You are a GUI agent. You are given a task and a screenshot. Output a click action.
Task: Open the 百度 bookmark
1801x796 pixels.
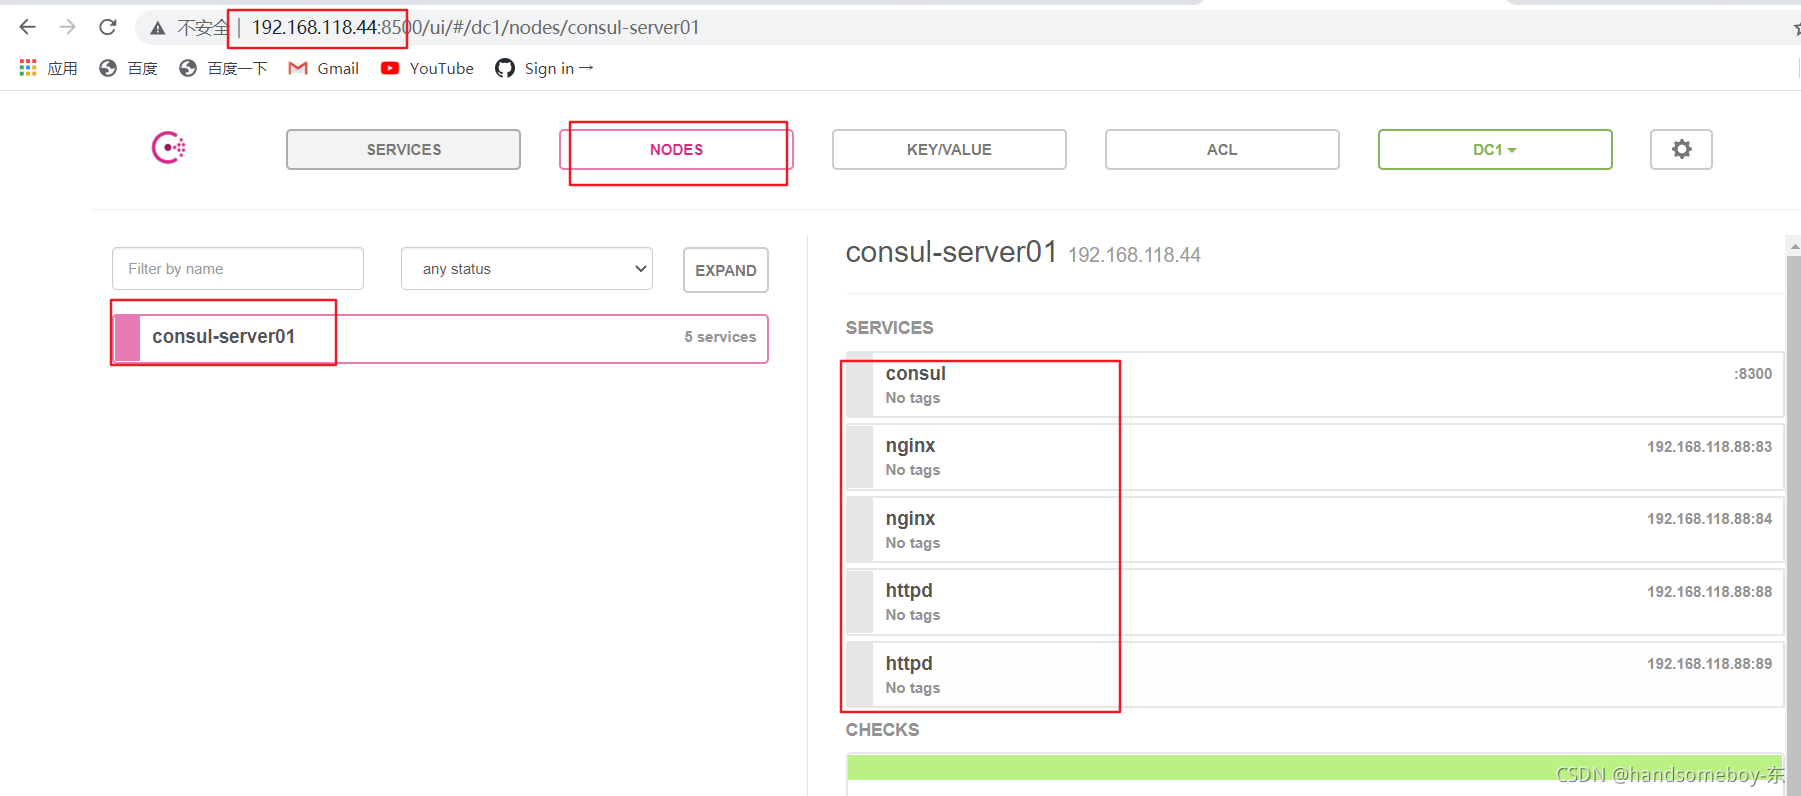point(128,68)
